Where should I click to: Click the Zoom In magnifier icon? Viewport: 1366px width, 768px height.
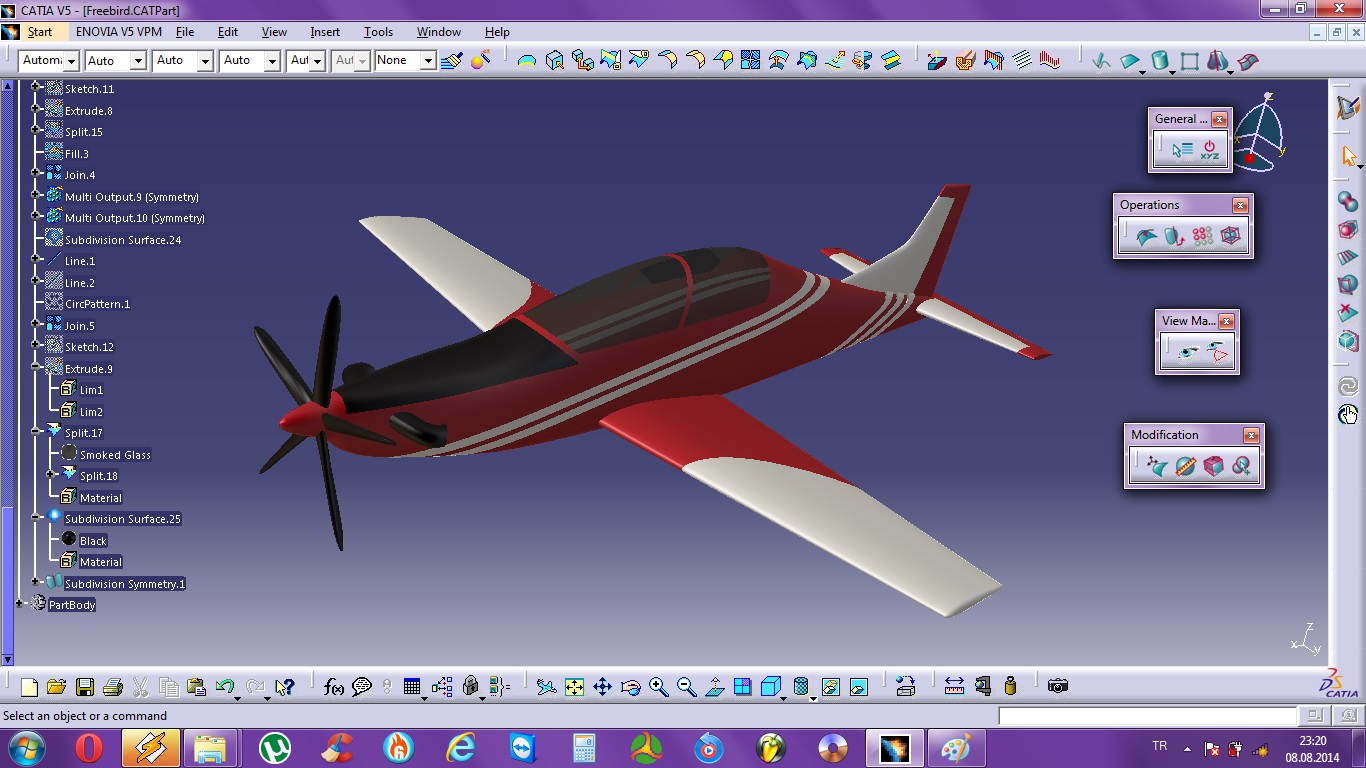coord(658,687)
